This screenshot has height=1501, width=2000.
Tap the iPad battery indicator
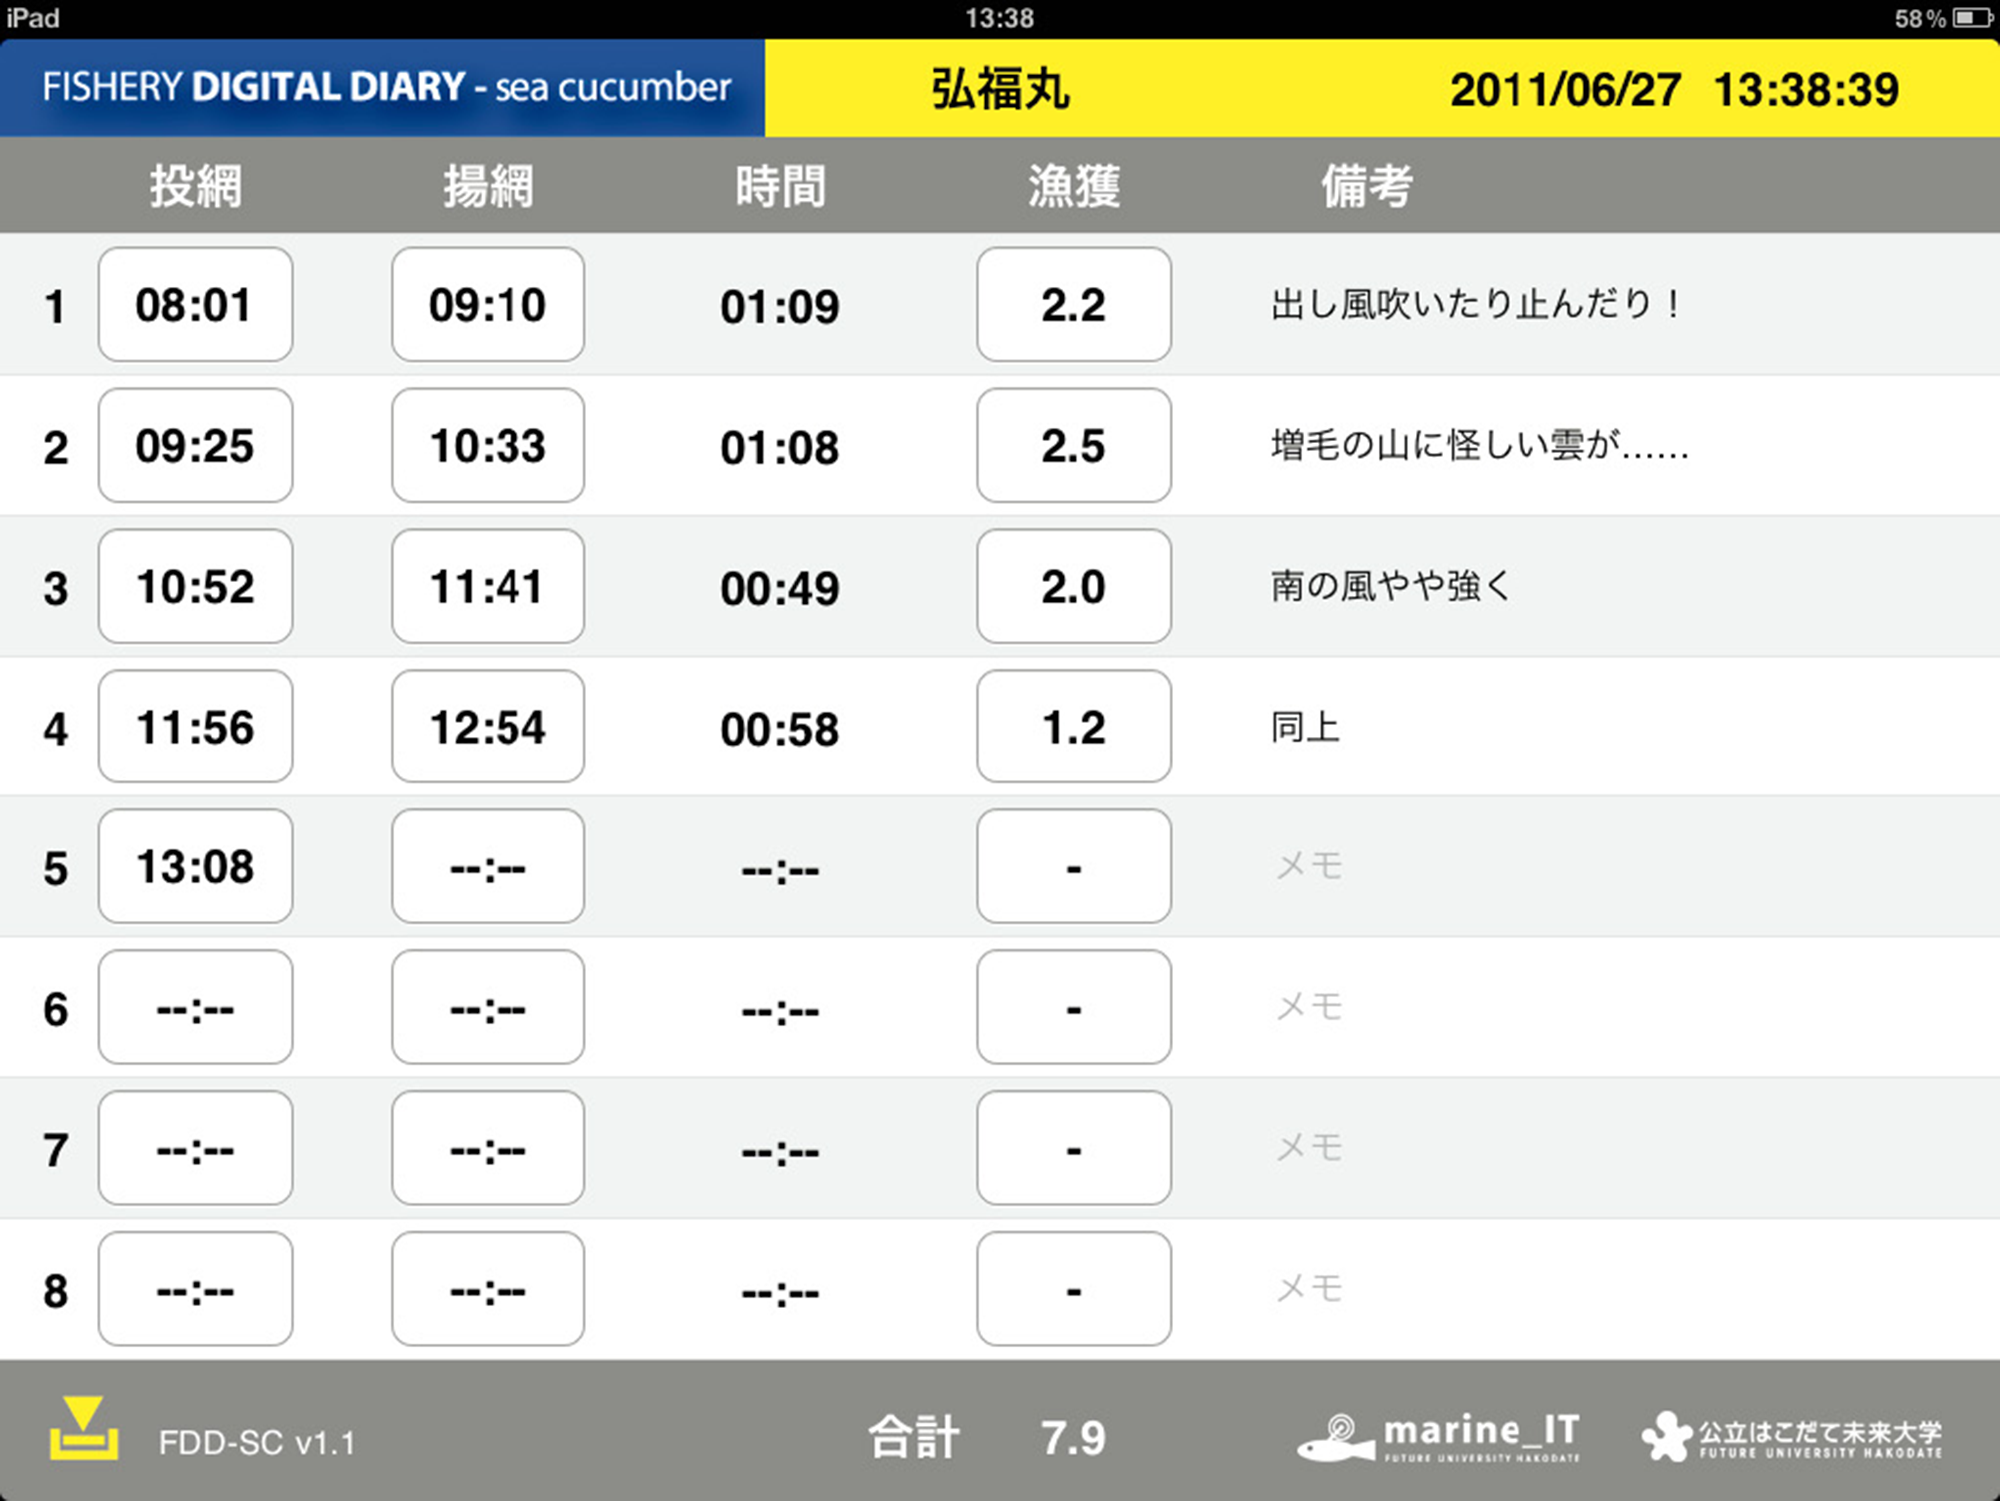click(1973, 18)
